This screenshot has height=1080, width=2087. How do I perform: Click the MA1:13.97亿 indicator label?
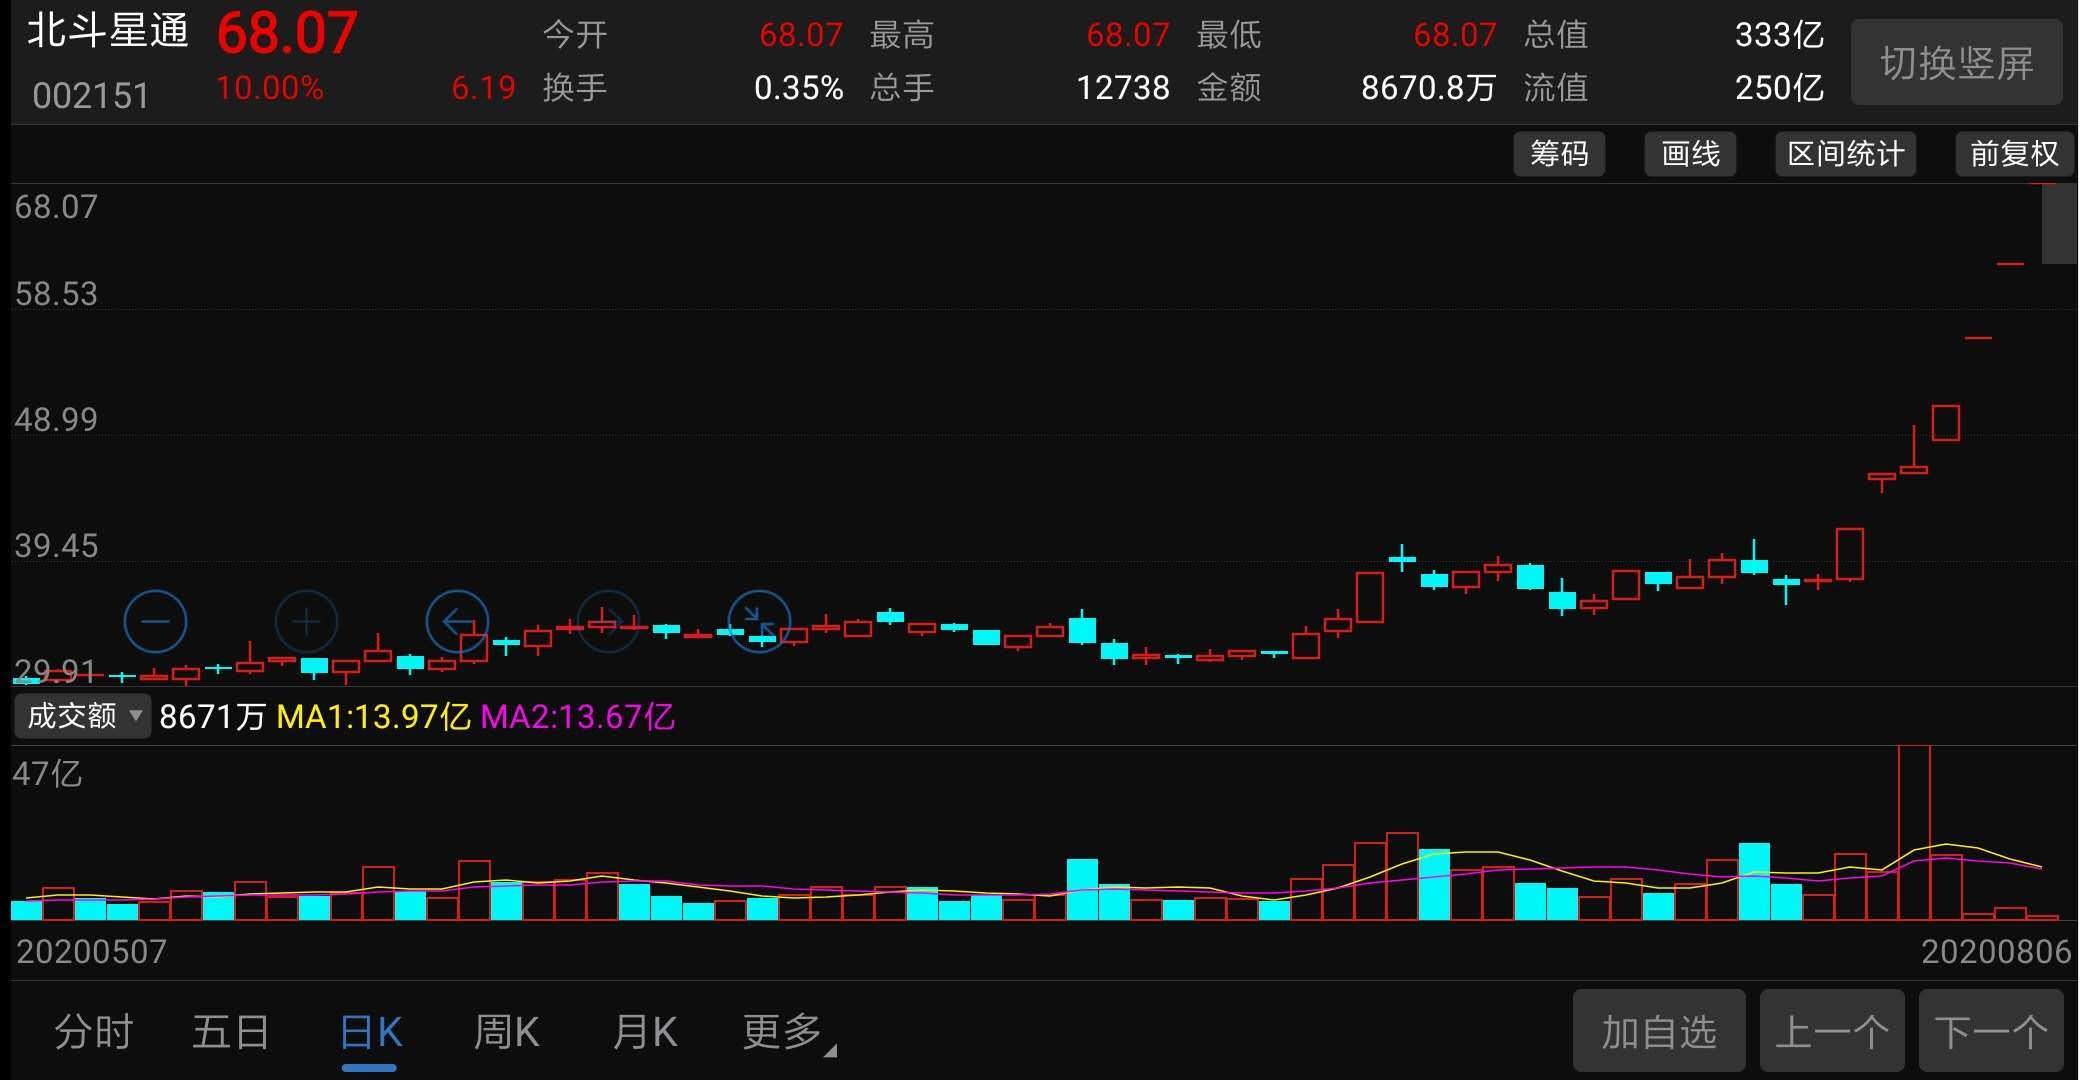373,717
